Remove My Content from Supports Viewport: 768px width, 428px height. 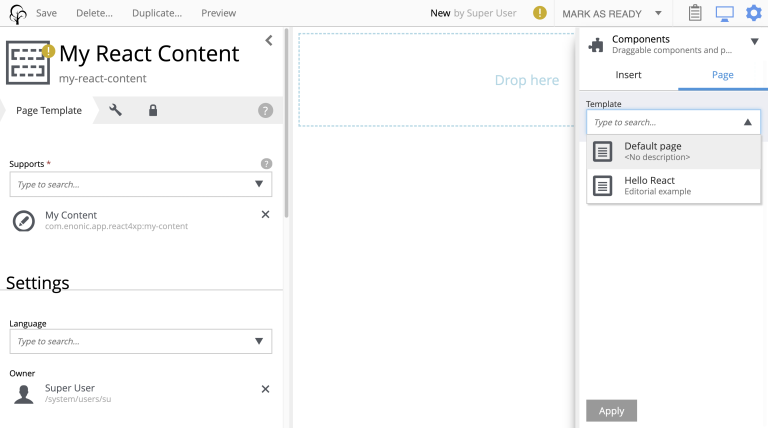pos(265,214)
